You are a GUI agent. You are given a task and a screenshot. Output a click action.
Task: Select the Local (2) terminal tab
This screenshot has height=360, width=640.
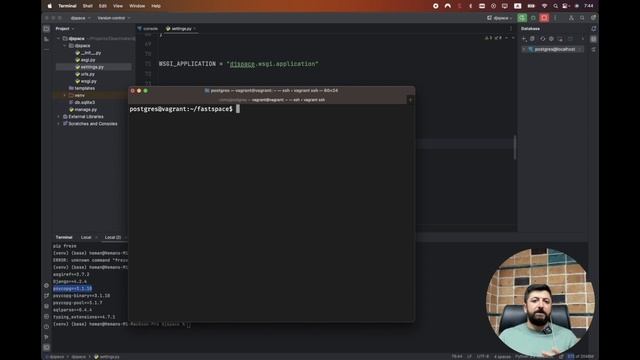113,237
